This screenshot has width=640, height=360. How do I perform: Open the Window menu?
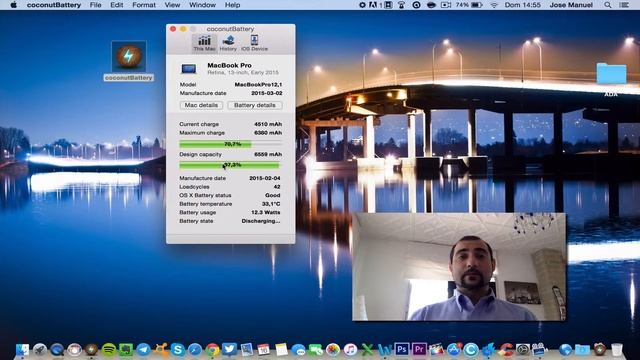pos(202,5)
